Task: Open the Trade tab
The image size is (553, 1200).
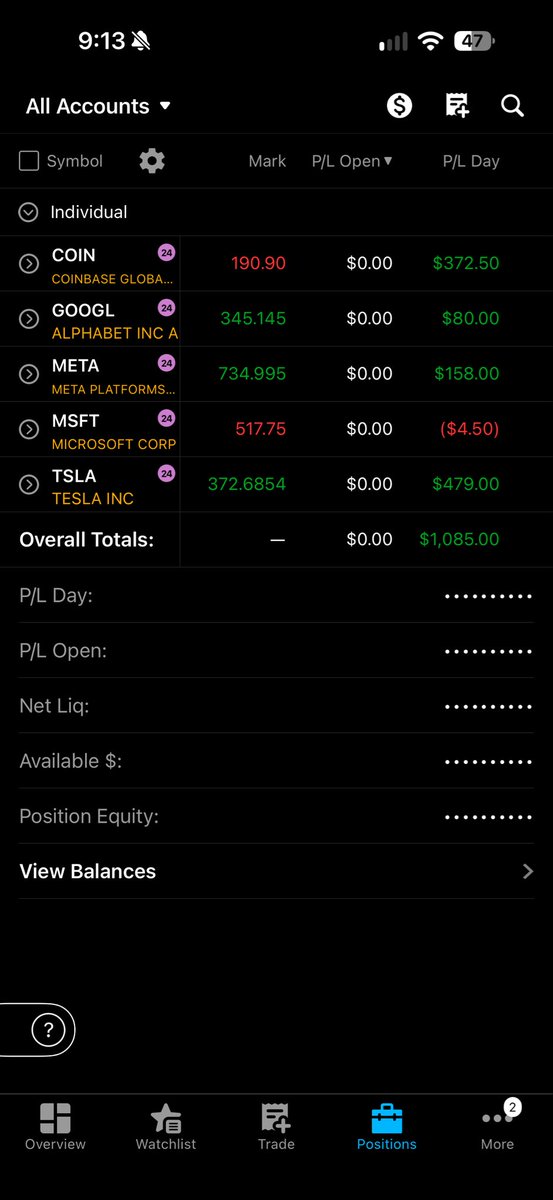Action: click(276, 1128)
